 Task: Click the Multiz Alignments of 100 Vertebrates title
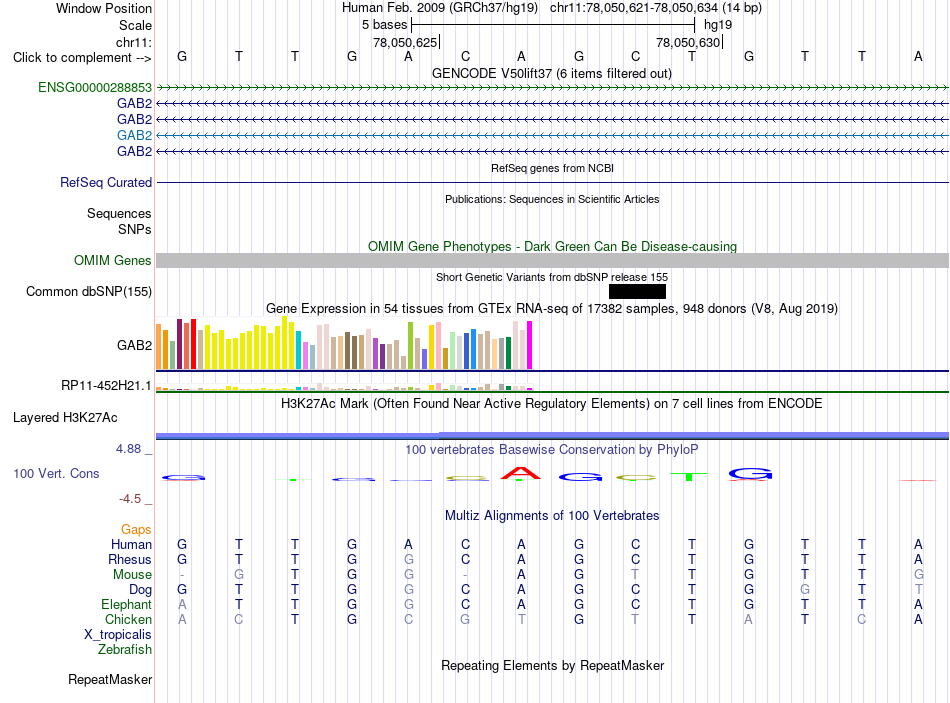[552, 516]
